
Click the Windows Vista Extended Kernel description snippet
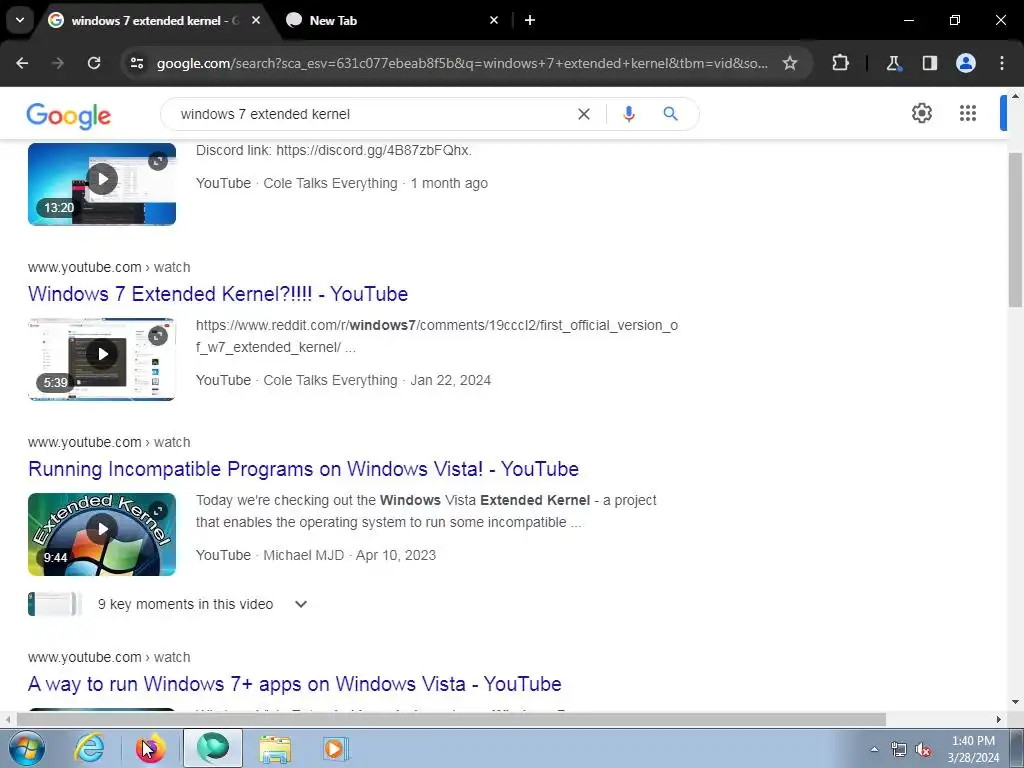pos(426,511)
